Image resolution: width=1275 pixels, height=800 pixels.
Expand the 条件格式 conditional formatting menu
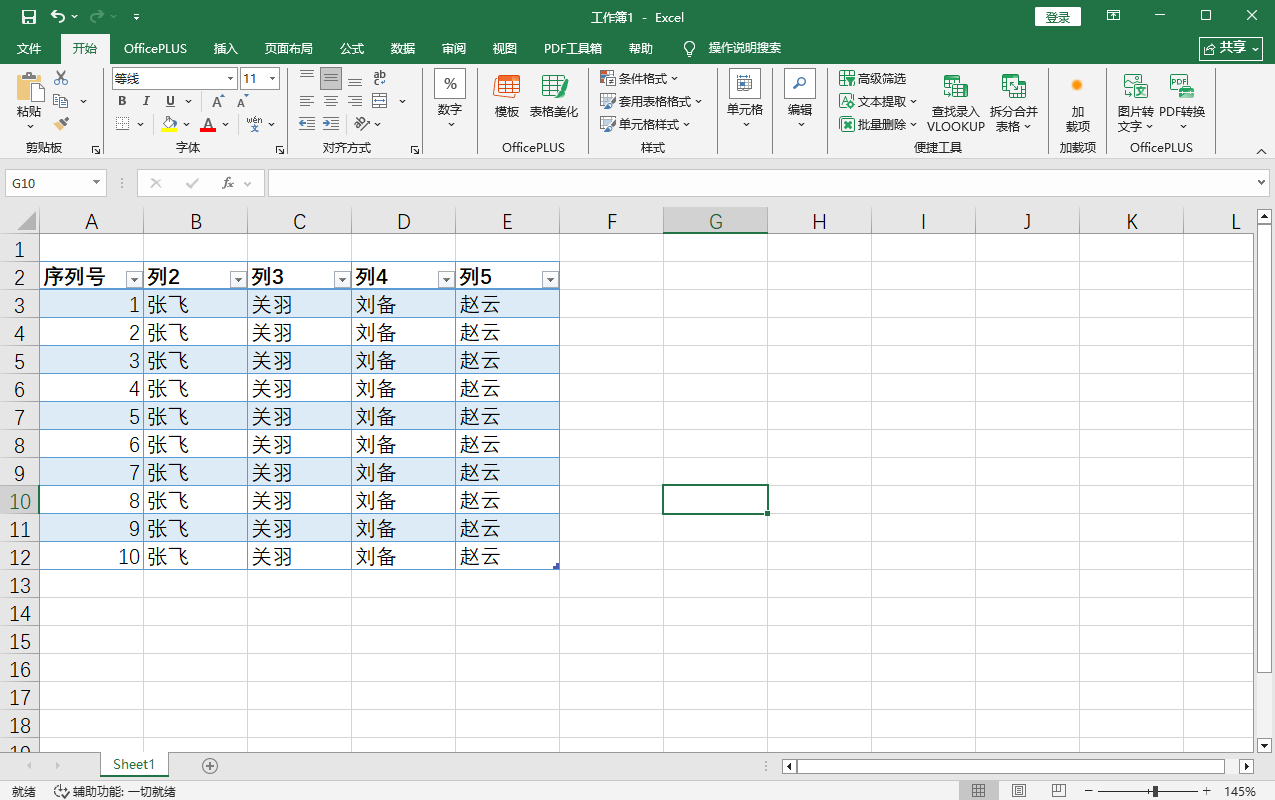pyautogui.click(x=639, y=78)
